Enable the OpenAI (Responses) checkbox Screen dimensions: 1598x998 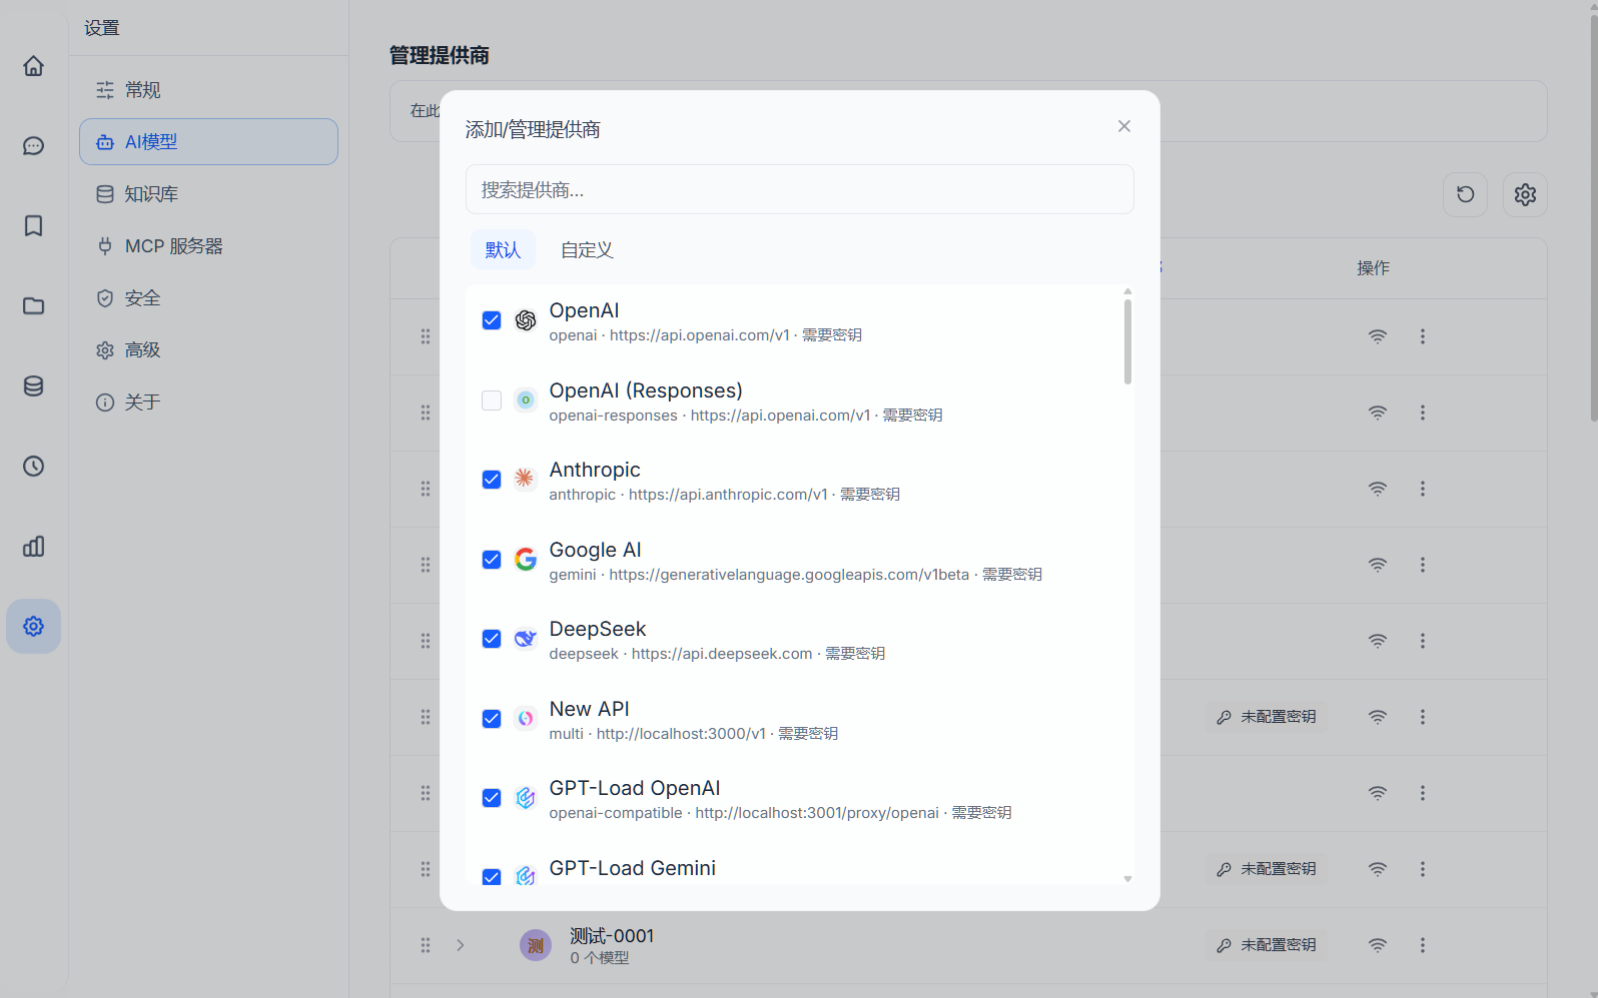click(491, 400)
